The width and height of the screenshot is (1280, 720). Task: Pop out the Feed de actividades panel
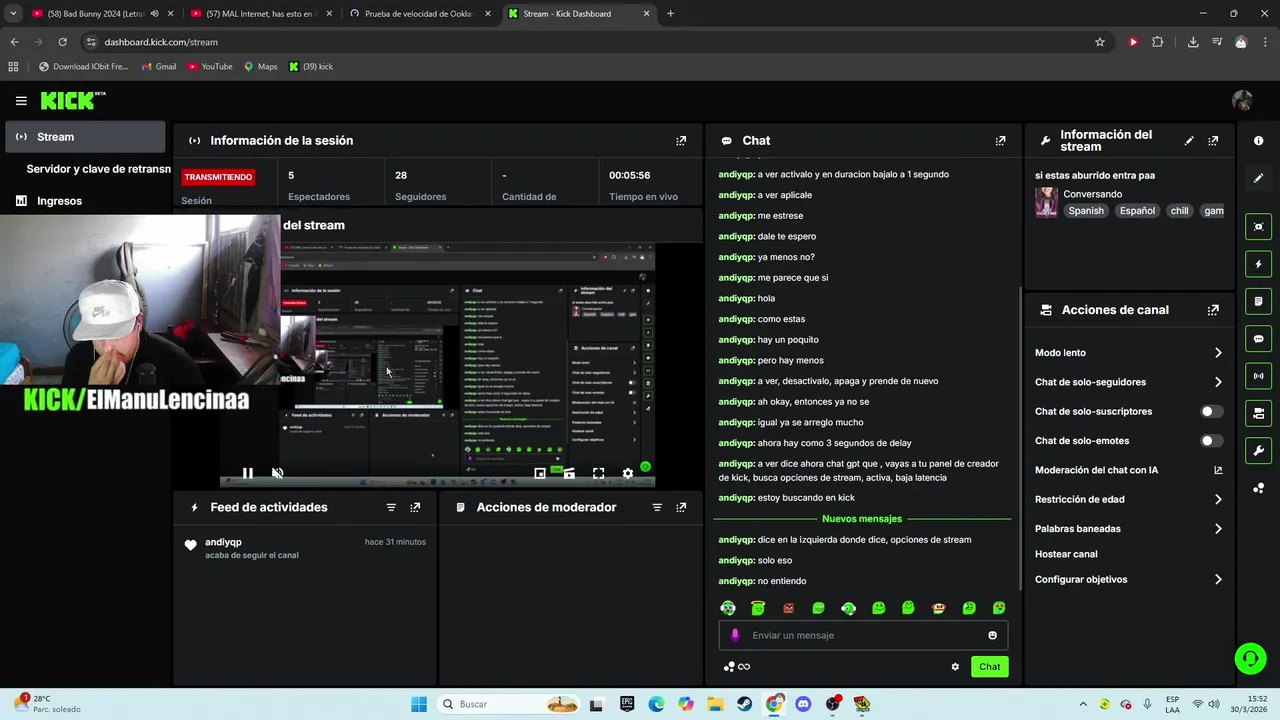[415, 508]
